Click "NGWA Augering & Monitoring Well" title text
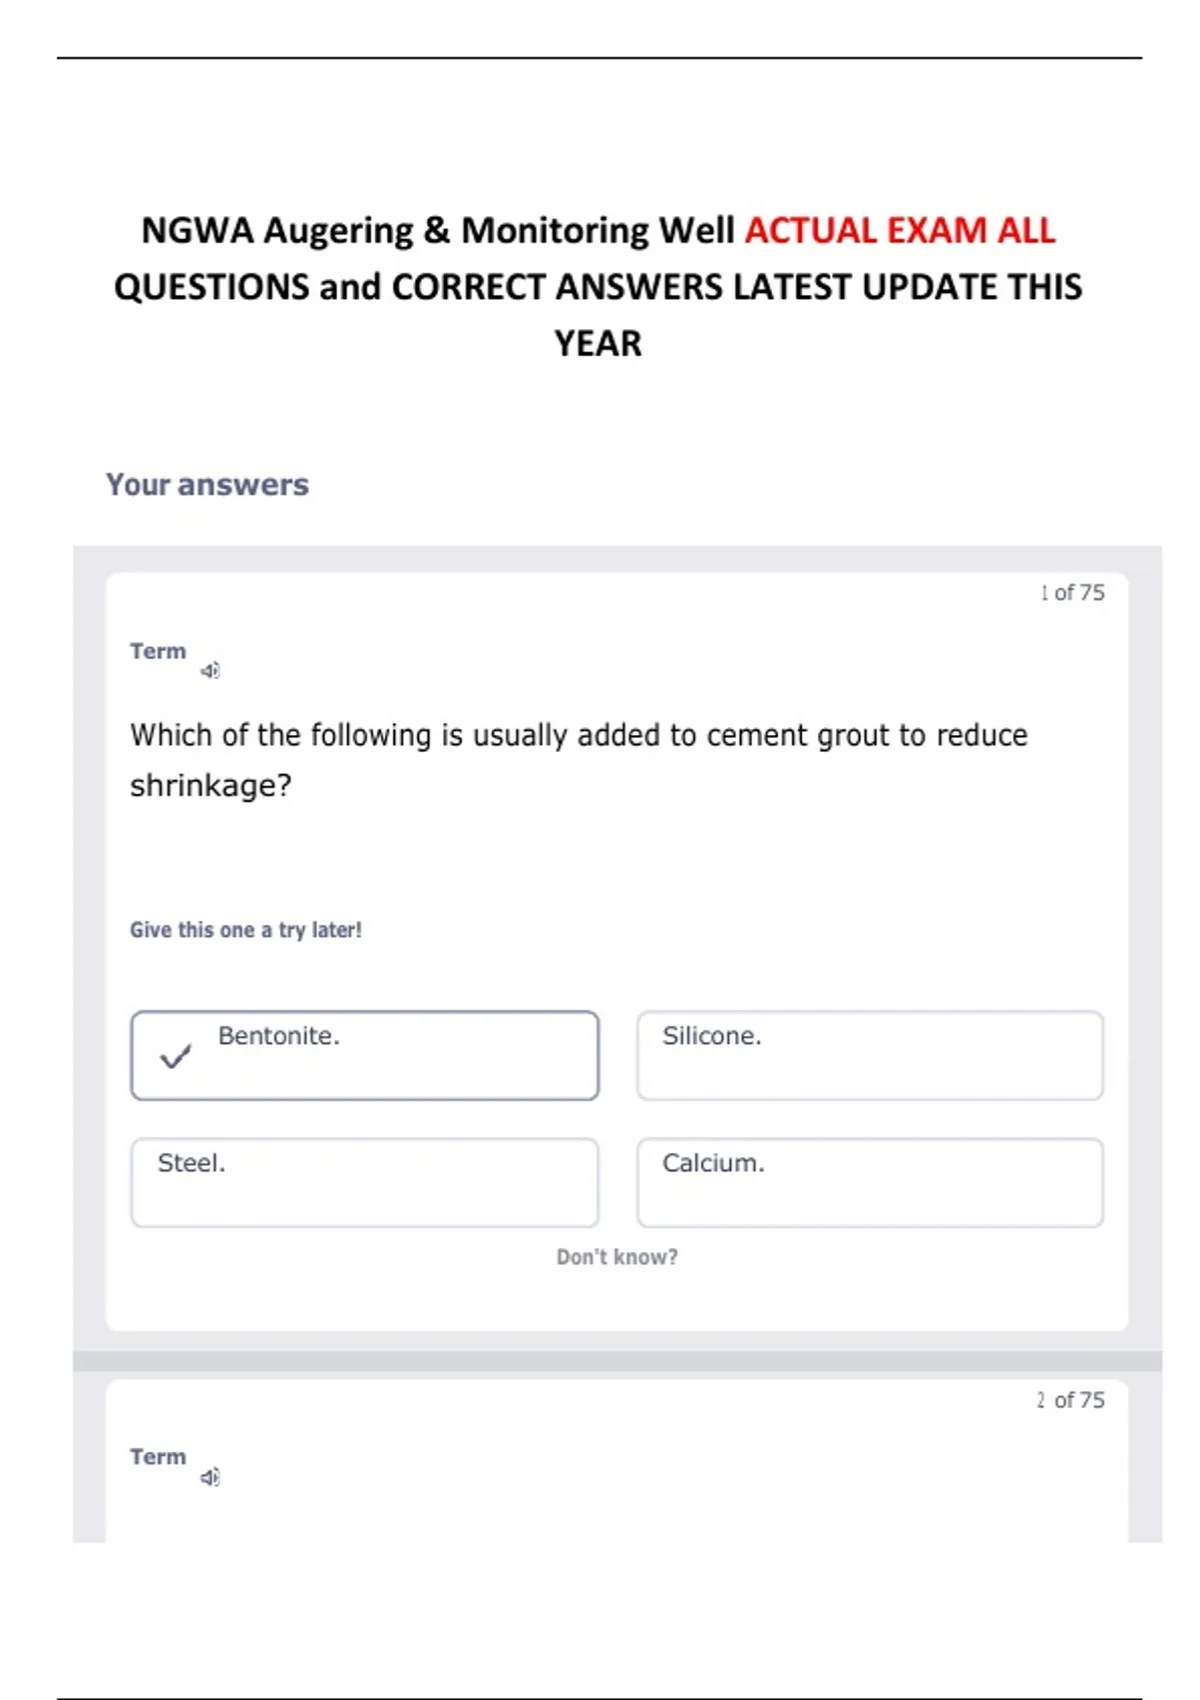This screenshot has height=1700, width=1200. tap(438, 231)
